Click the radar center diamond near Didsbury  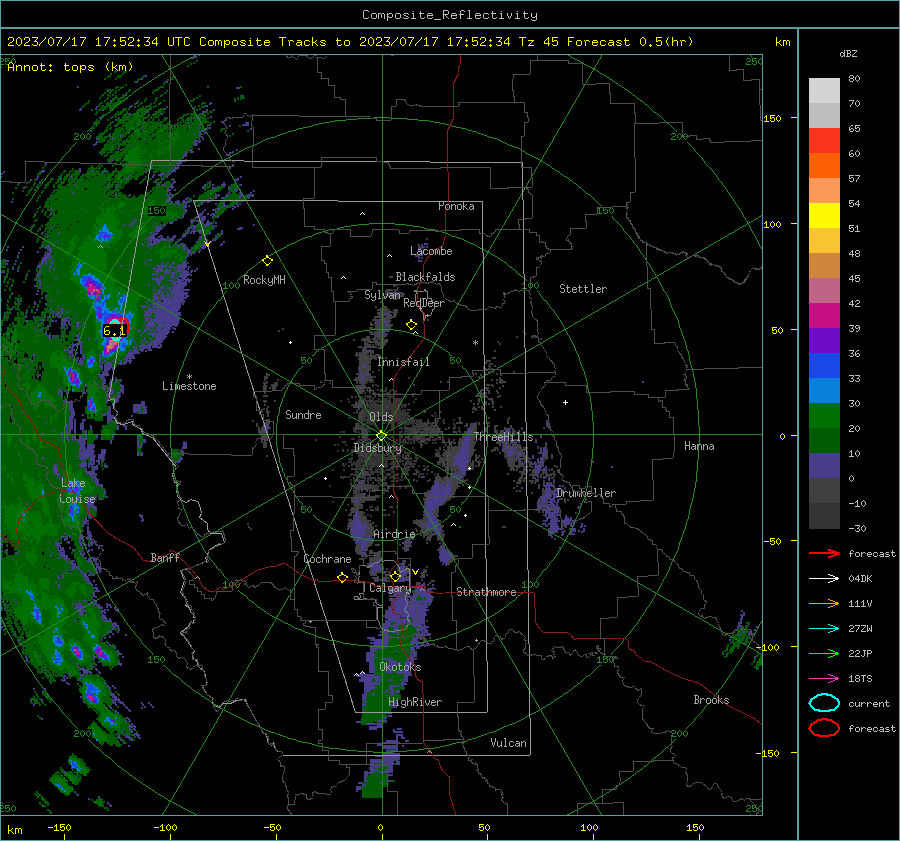point(381,436)
